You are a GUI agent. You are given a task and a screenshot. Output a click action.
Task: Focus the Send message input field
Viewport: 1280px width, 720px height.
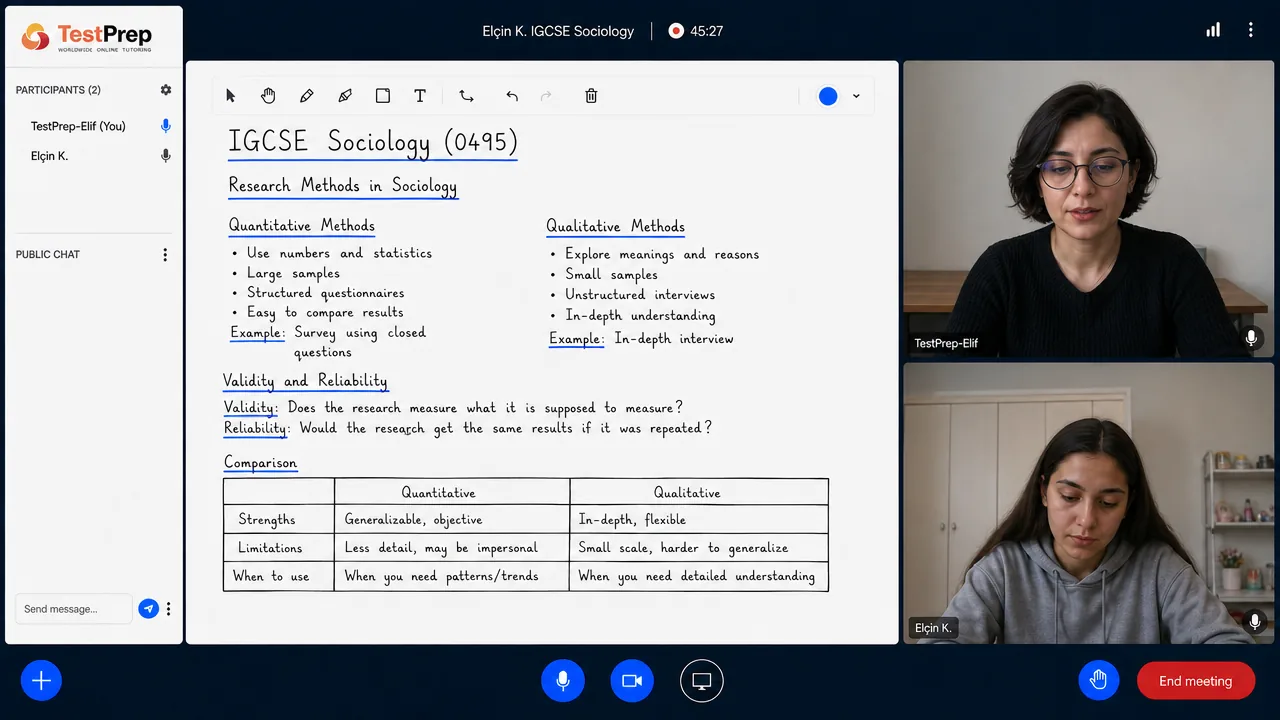(73, 609)
